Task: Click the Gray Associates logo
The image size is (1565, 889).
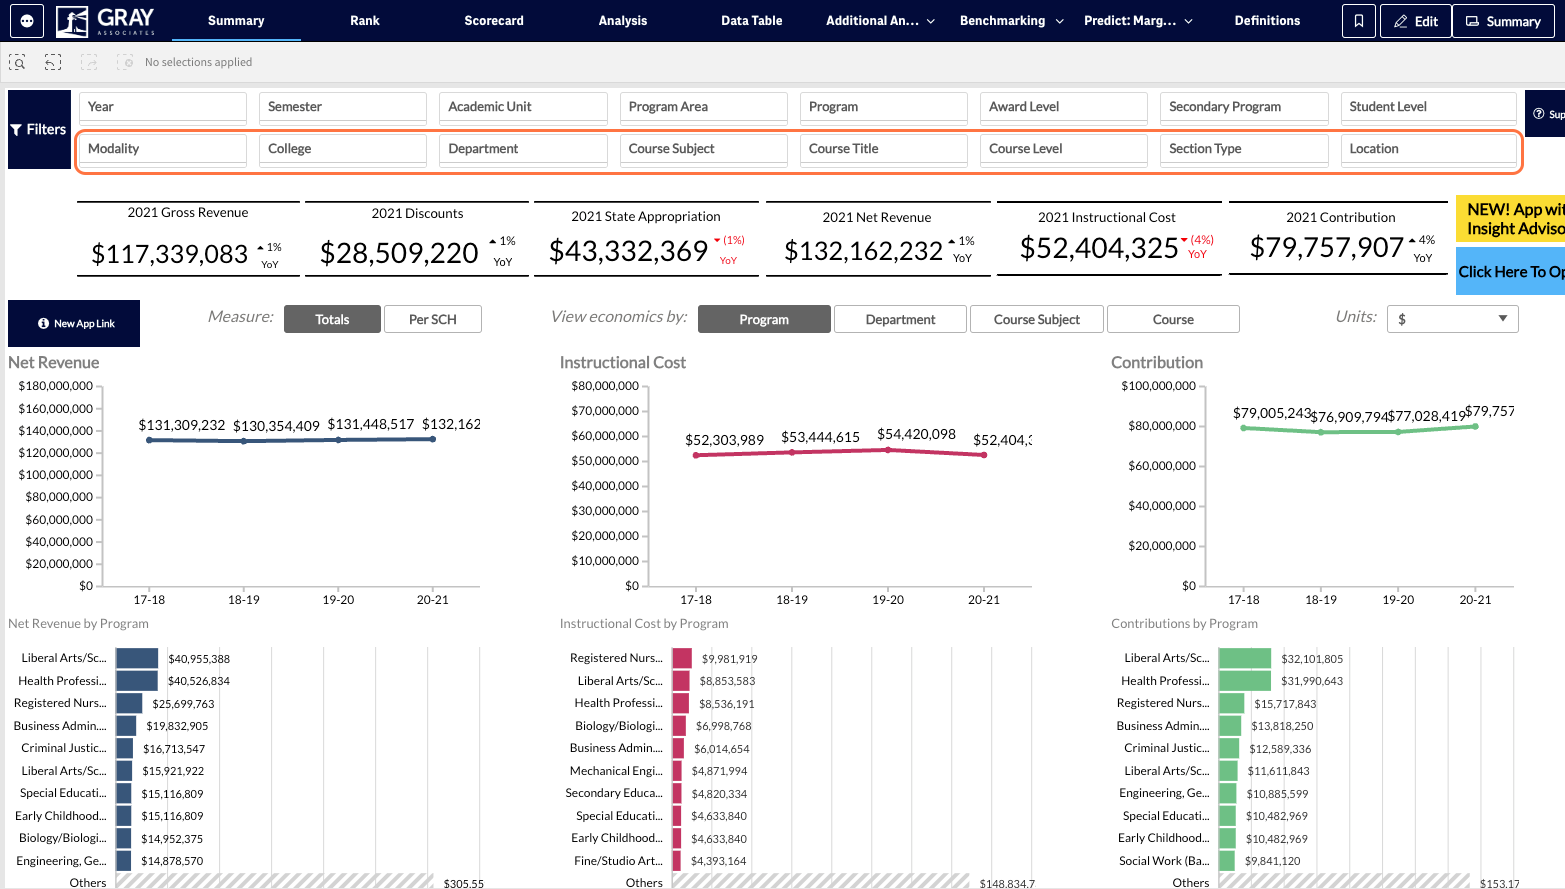Action: tap(106, 20)
